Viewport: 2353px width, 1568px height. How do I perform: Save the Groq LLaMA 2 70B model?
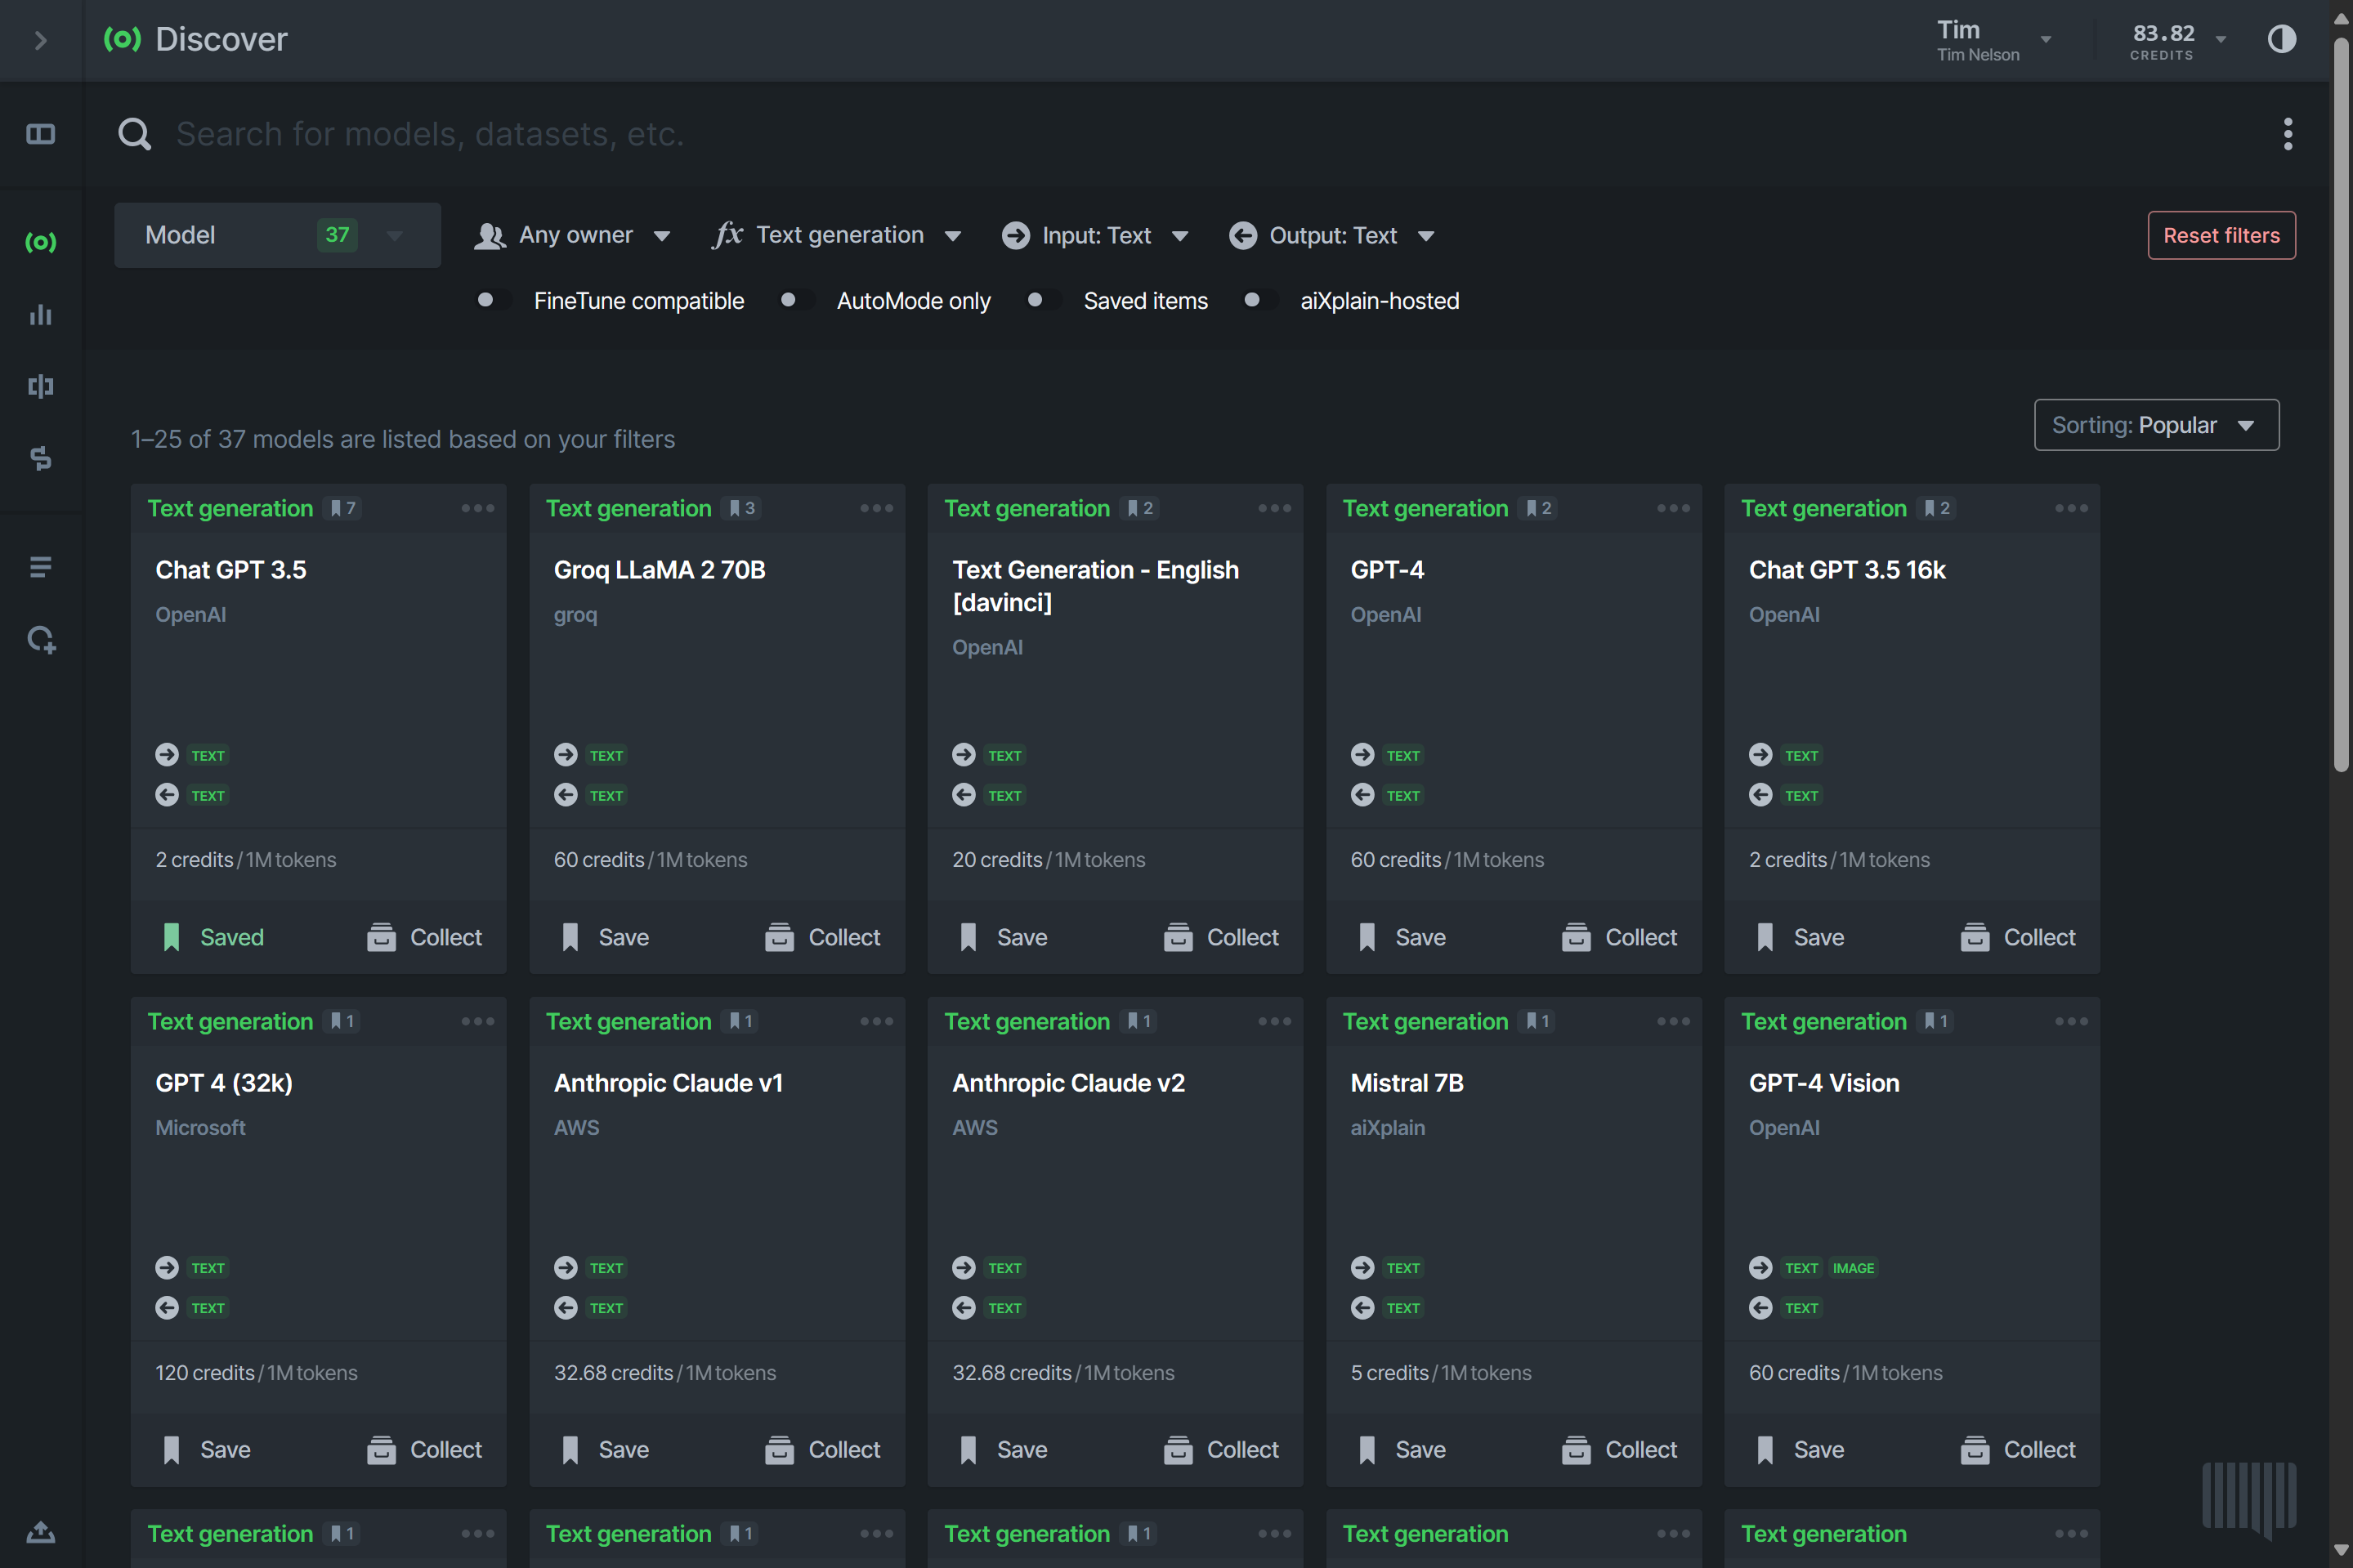605,937
